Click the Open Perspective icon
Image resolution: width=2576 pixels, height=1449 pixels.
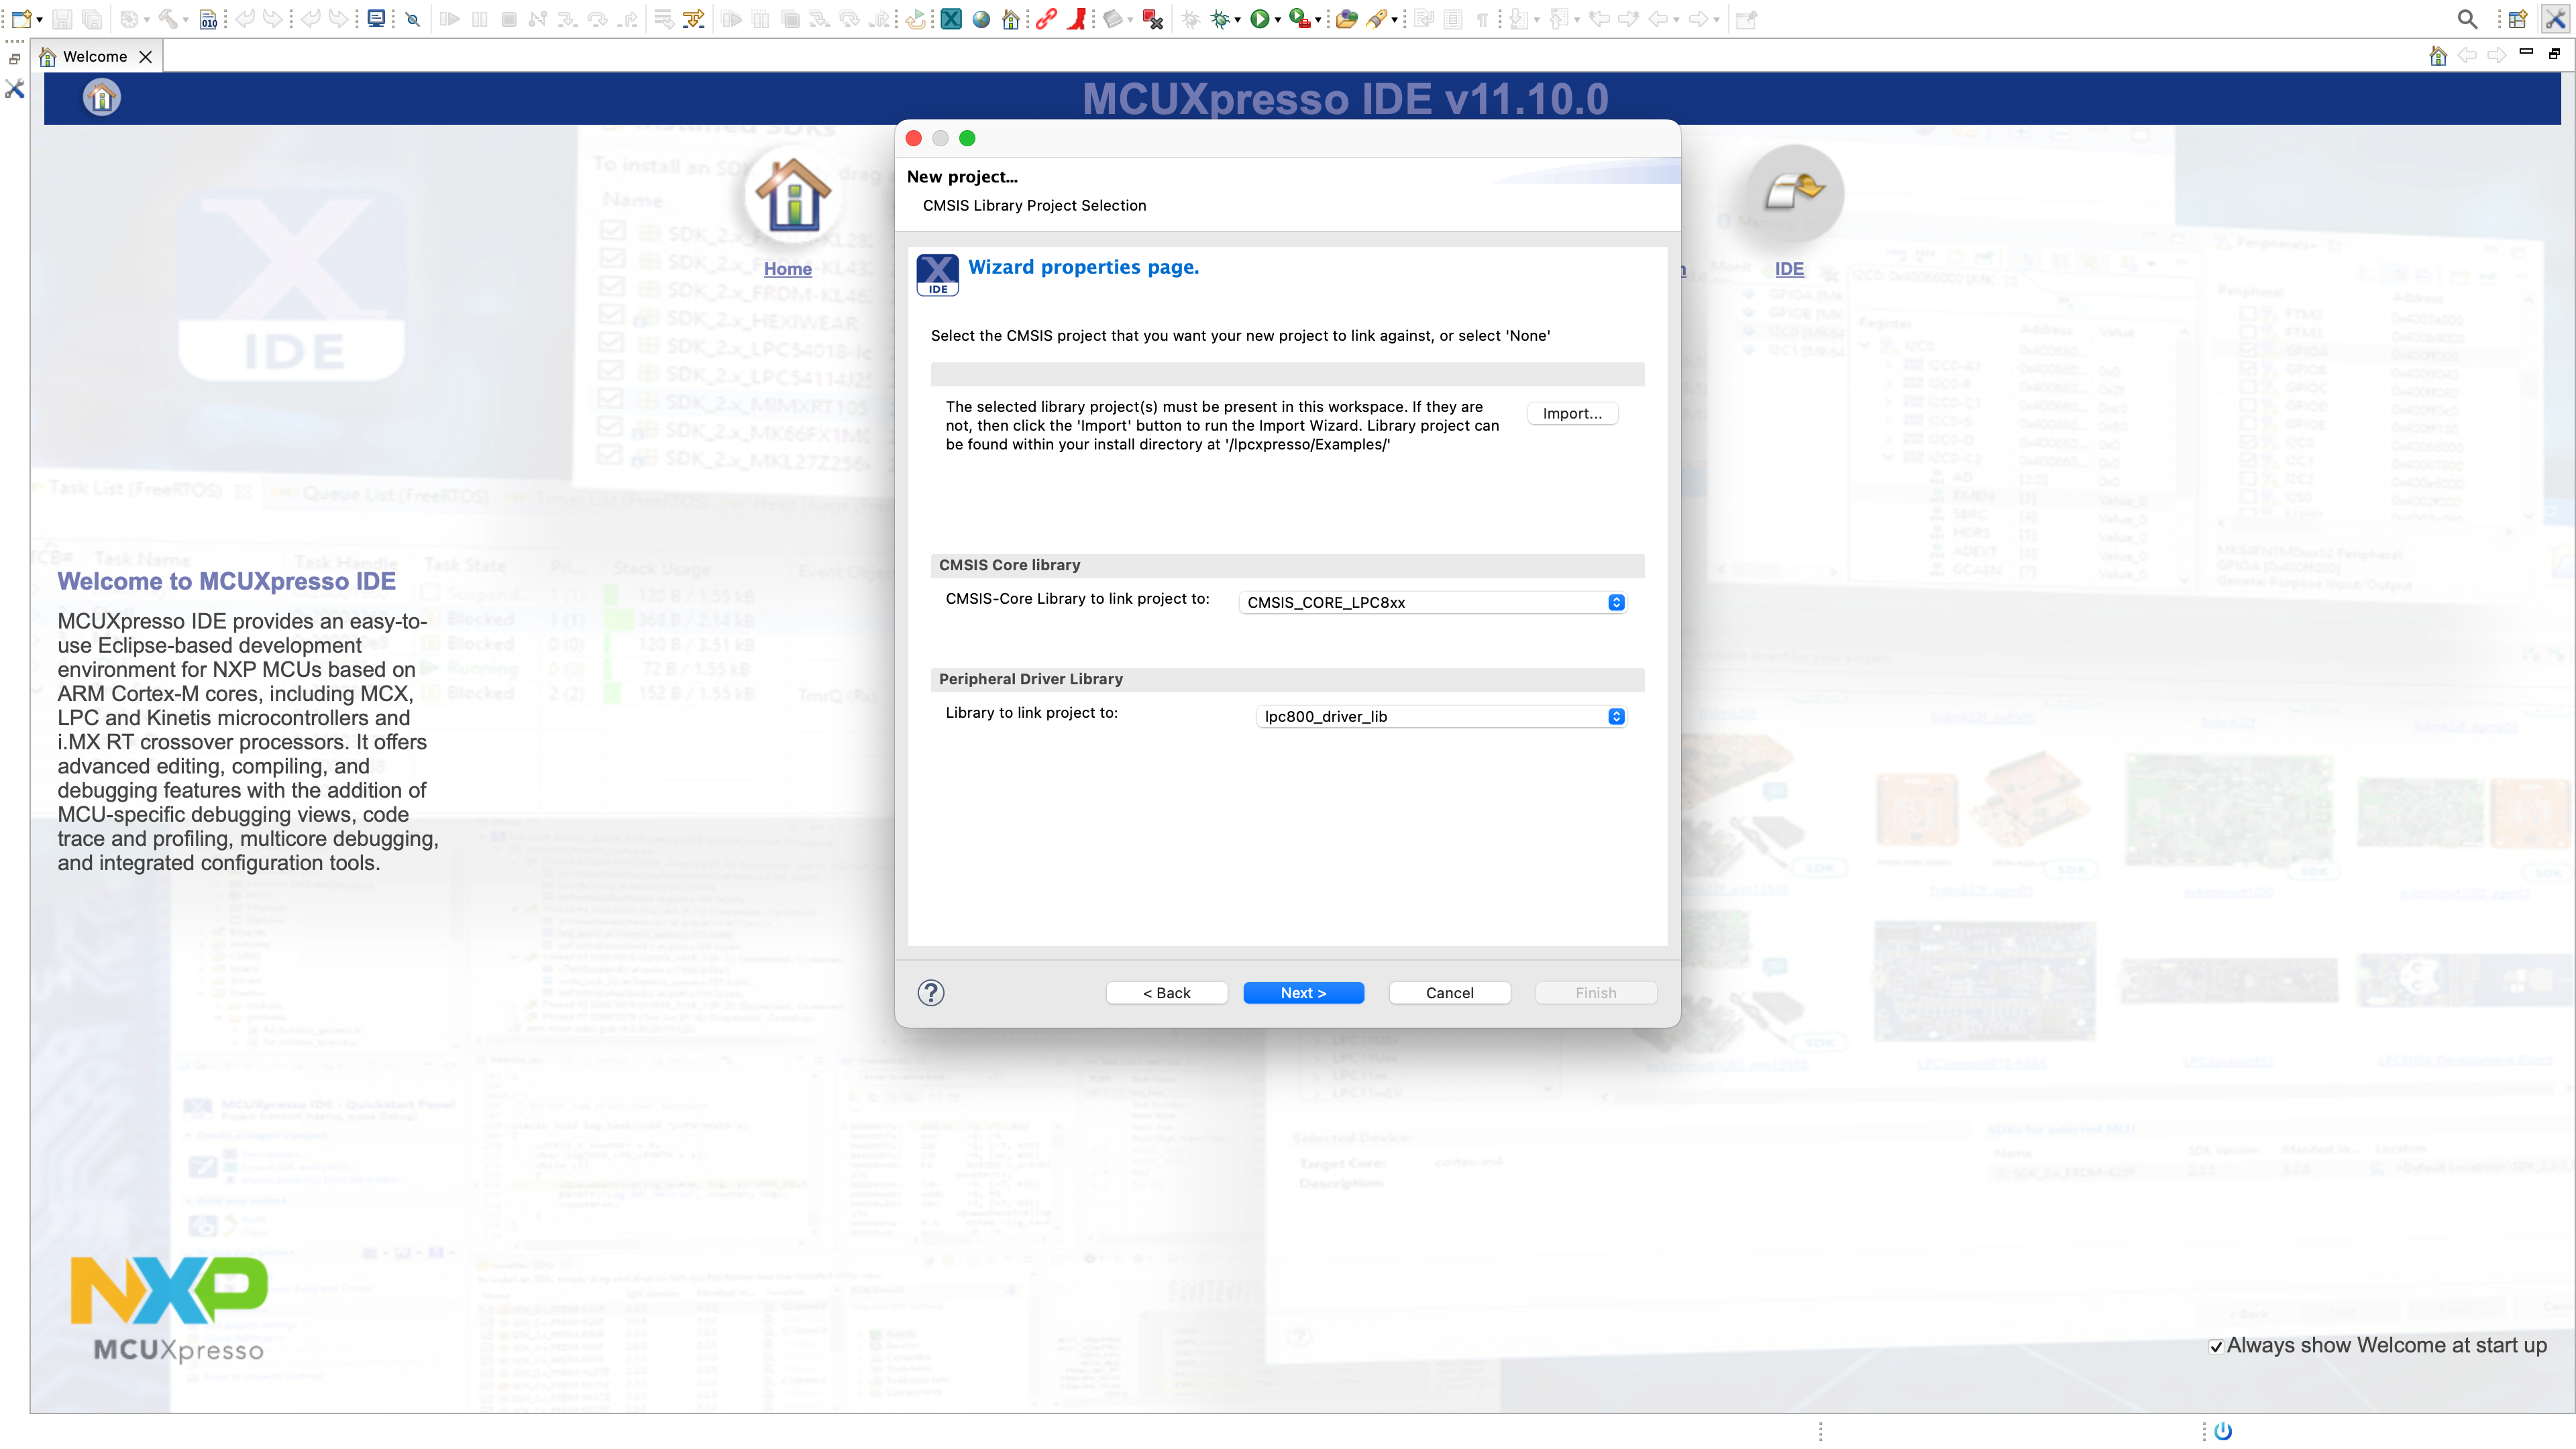2518,19
